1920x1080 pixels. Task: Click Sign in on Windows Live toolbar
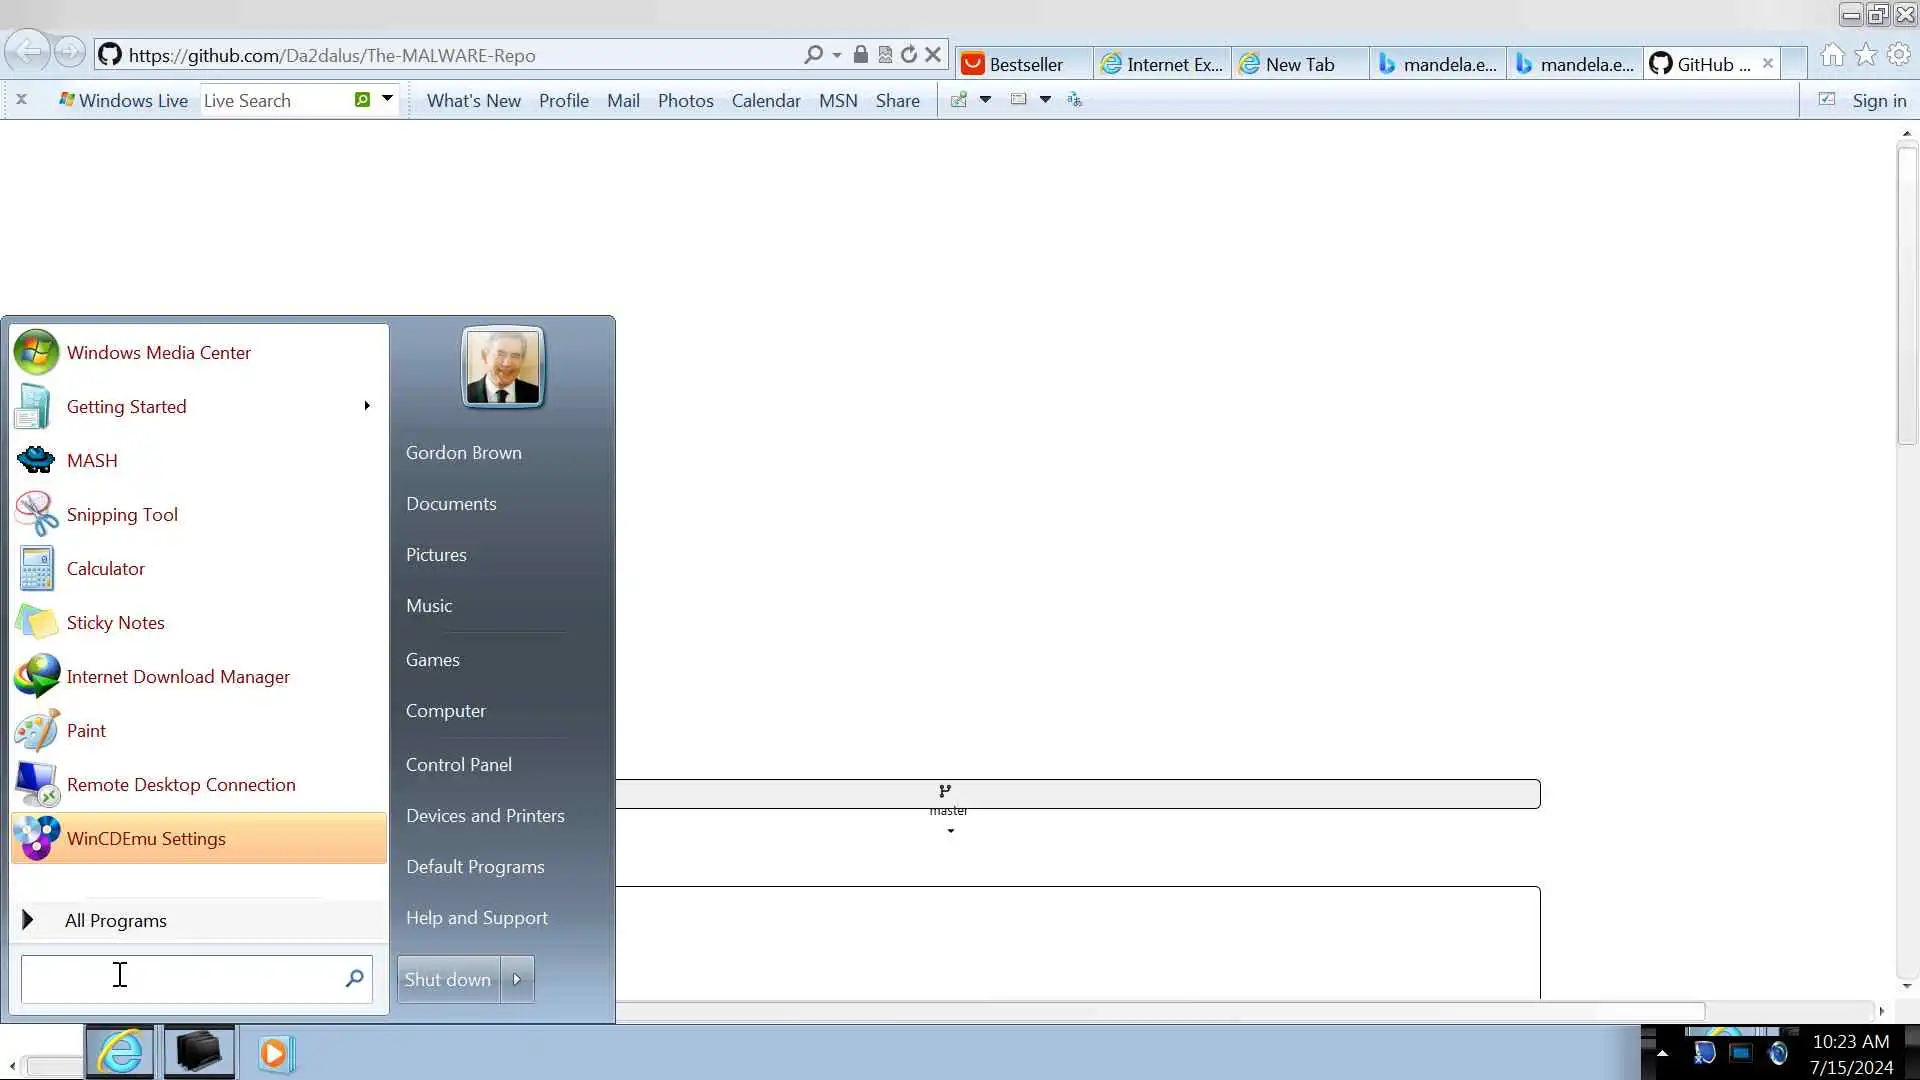pyautogui.click(x=1878, y=100)
